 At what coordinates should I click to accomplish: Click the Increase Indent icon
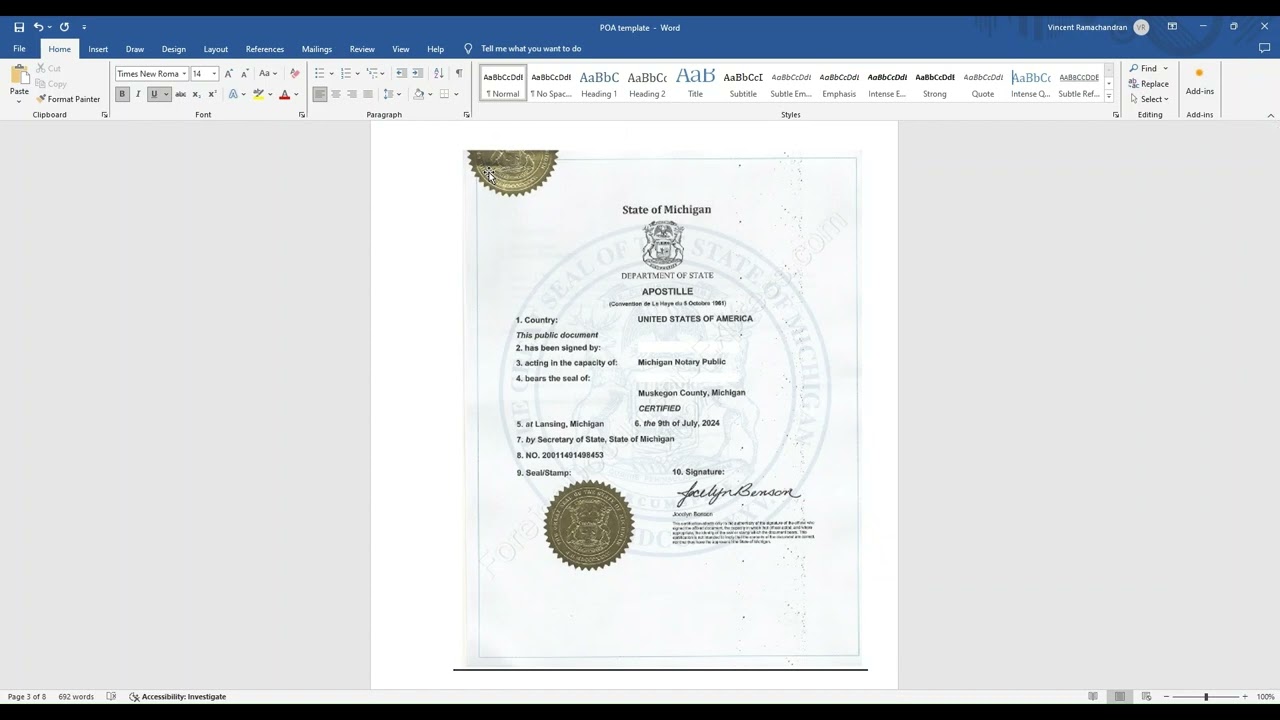pyautogui.click(x=417, y=73)
